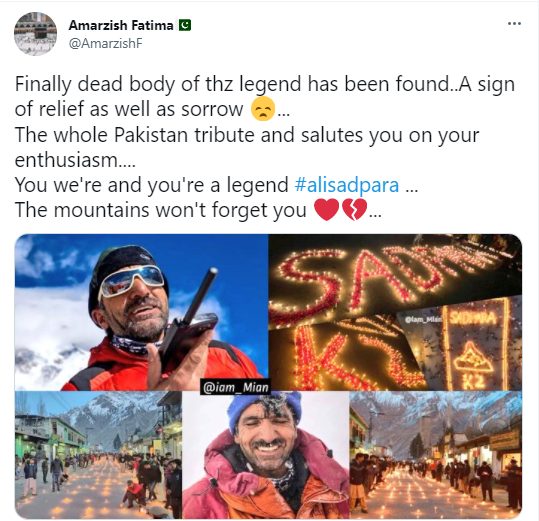Open Amarzish Fatima display name profile
539x521 pixels.
coord(121,25)
